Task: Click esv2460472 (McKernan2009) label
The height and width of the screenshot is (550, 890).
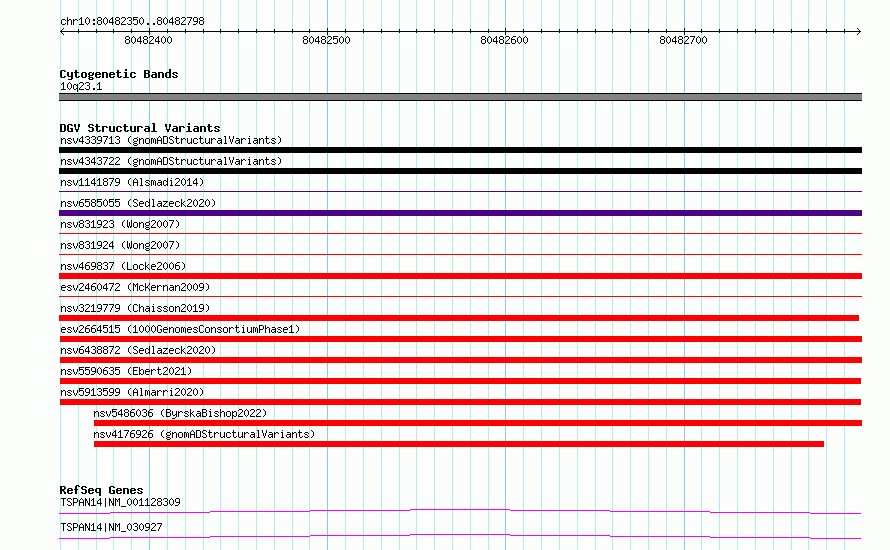Action: tap(135, 287)
